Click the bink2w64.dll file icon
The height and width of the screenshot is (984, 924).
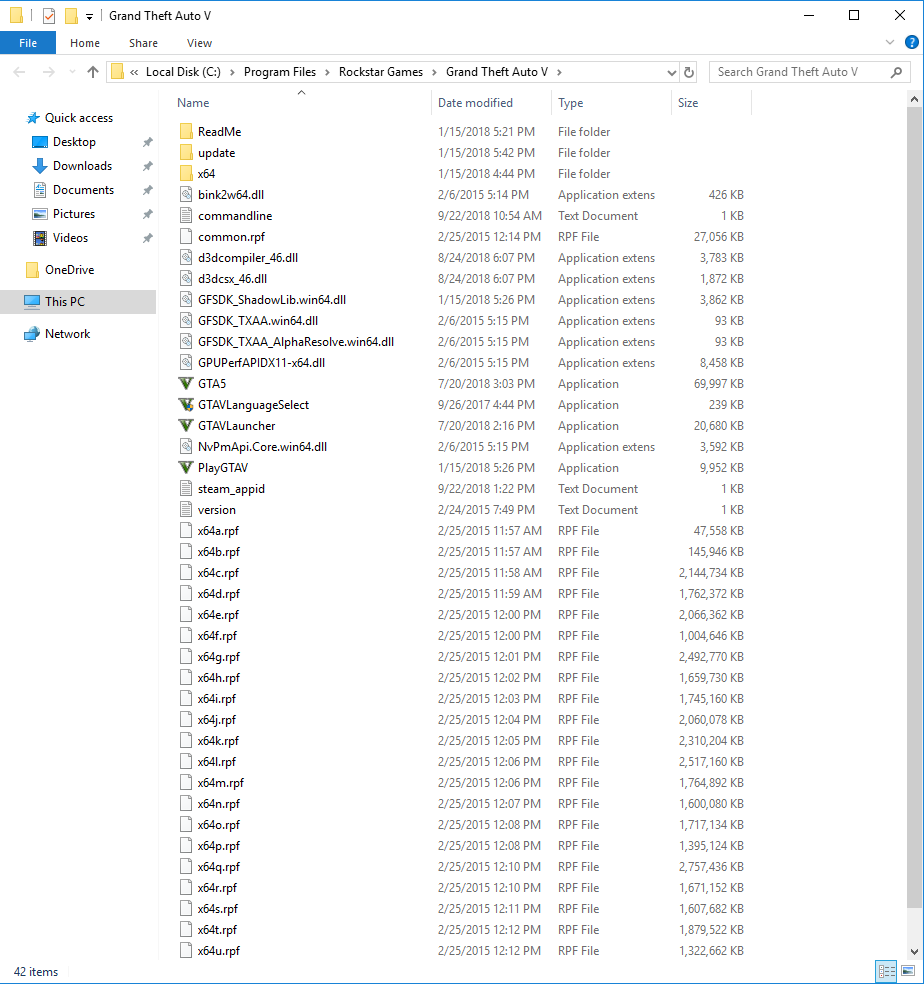[x=186, y=195]
